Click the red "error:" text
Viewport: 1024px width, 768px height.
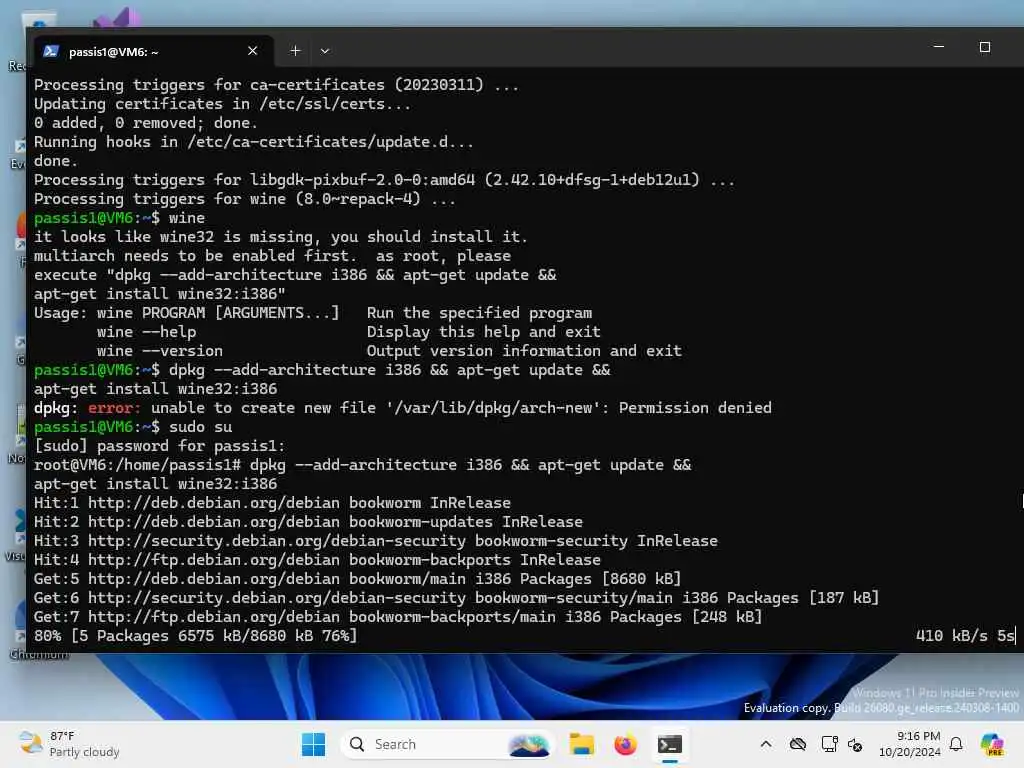tap(114, 408)
